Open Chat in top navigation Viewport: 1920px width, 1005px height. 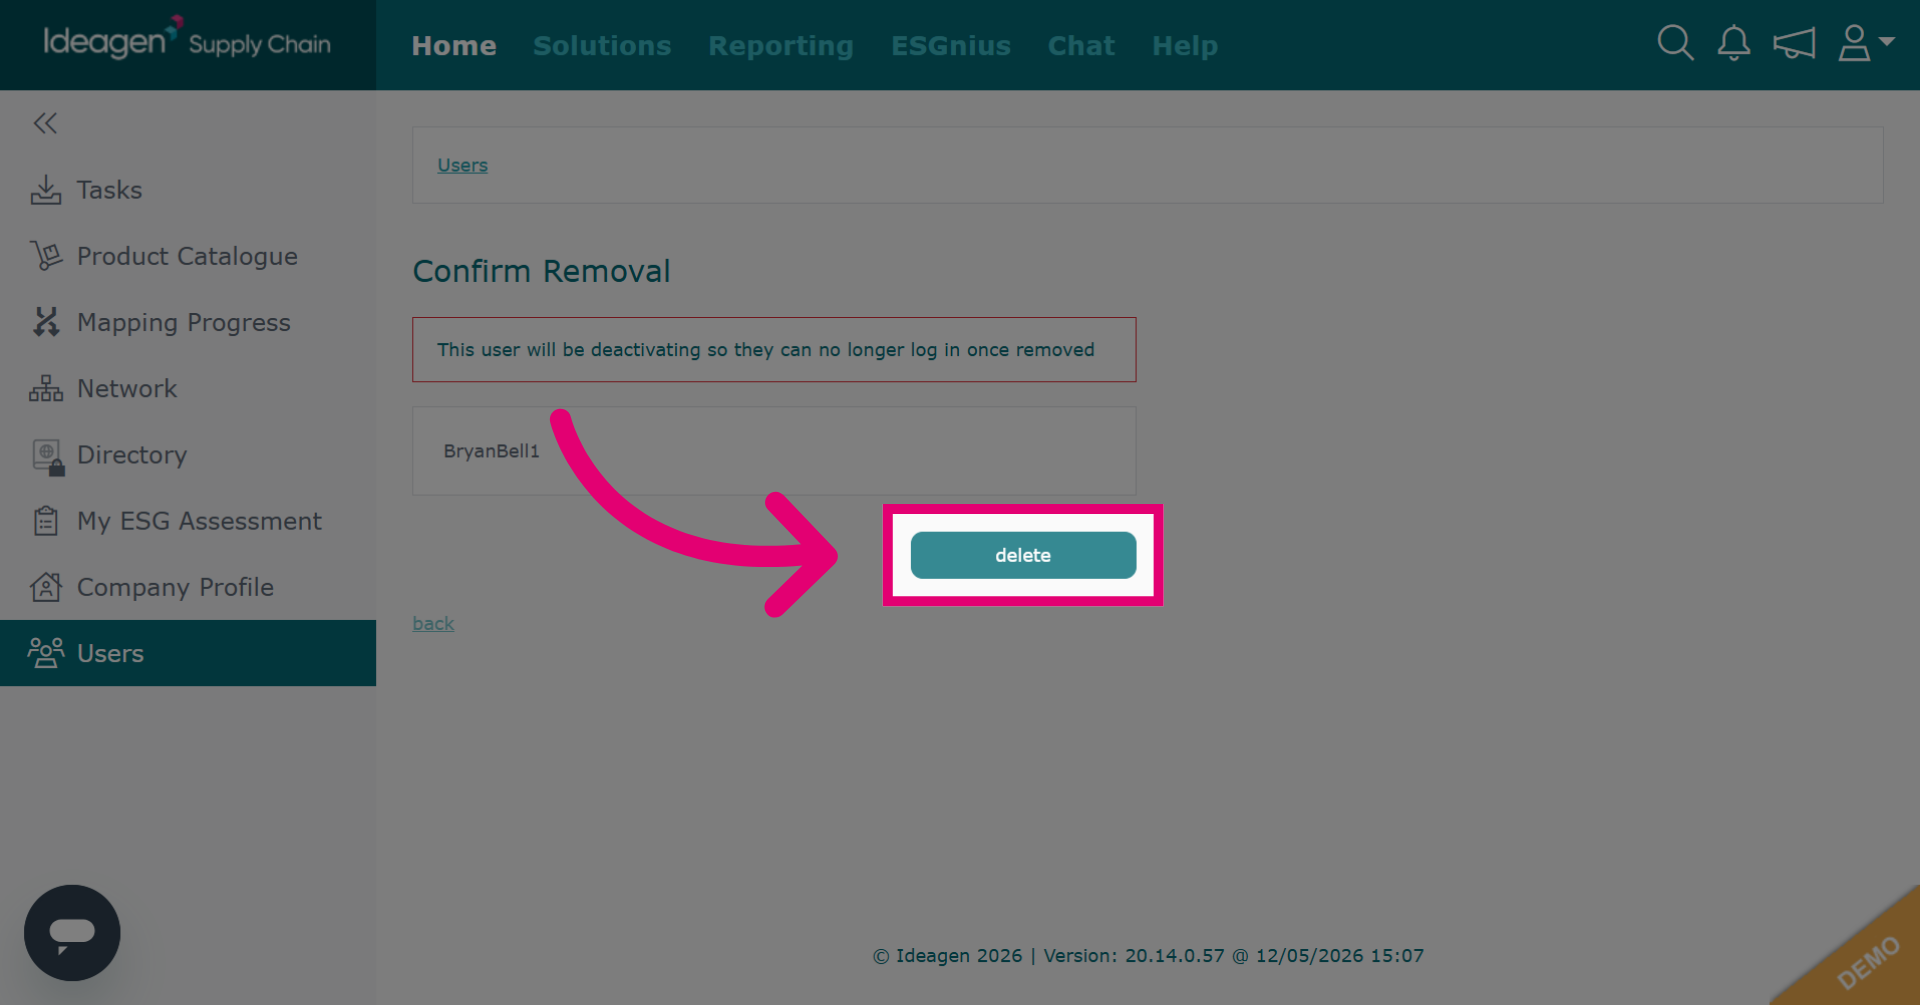[1081, 45]
